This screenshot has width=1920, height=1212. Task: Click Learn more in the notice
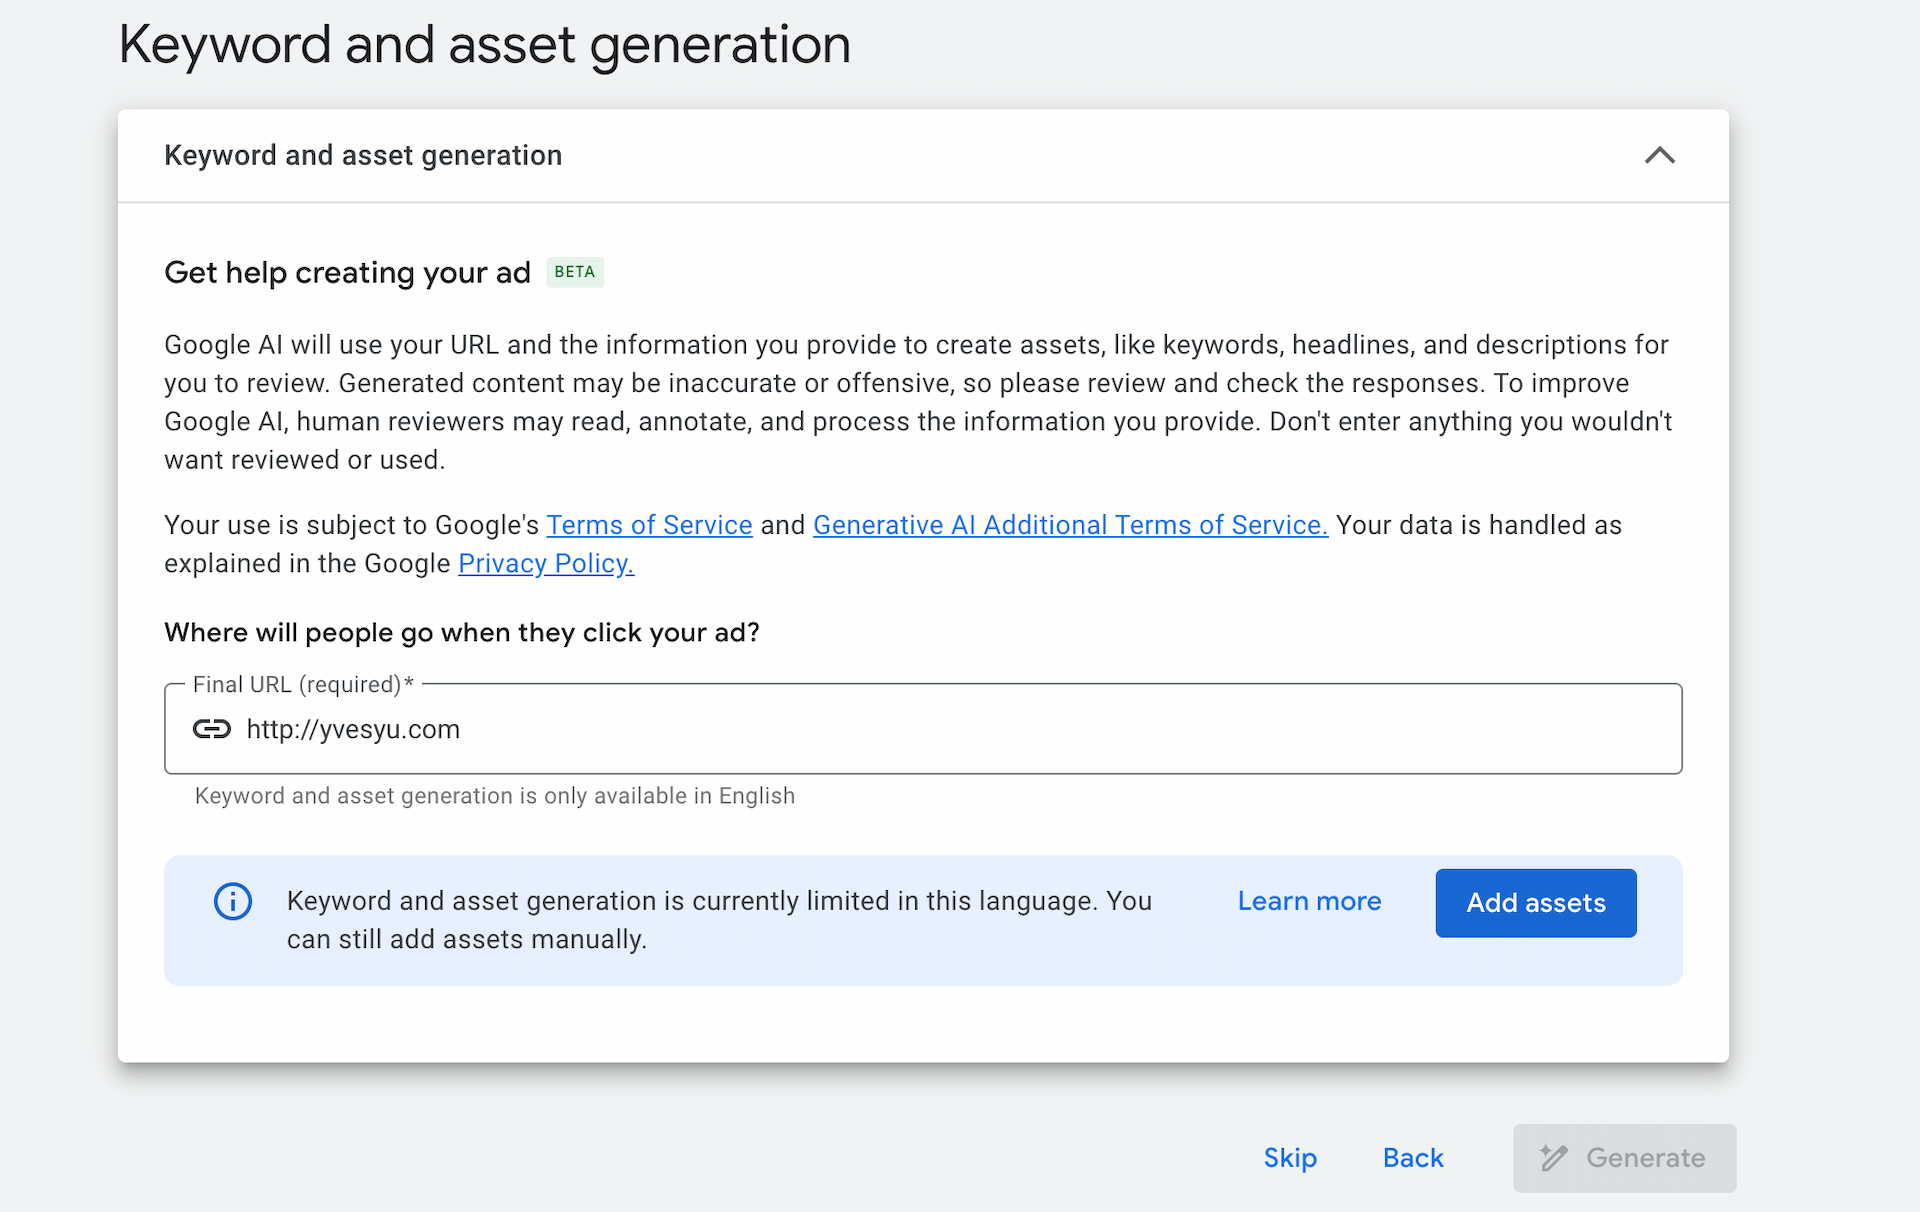point(1309,902)
